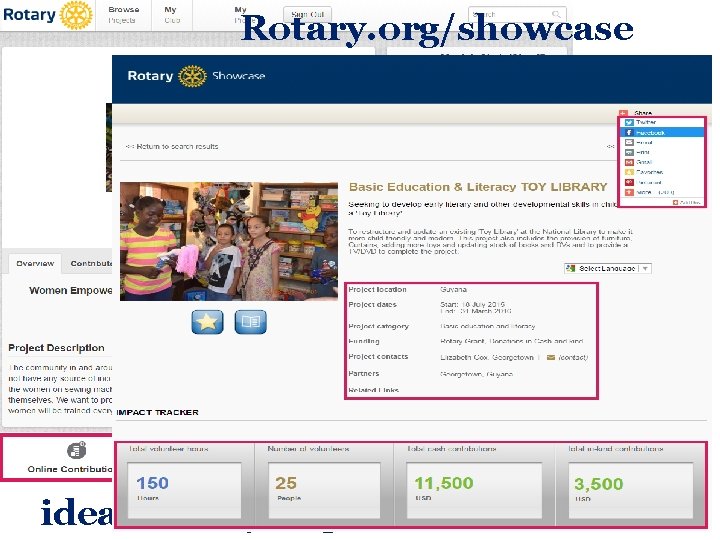Click the Select Language dropdown arrow
This screenshot has height=540, width=720.
pyautogui.click(x=646, y=269)
